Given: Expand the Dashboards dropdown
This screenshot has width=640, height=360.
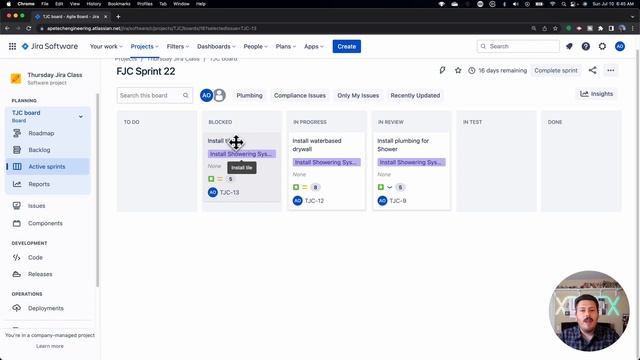Looking at the screenshot, I should (216, 47).
